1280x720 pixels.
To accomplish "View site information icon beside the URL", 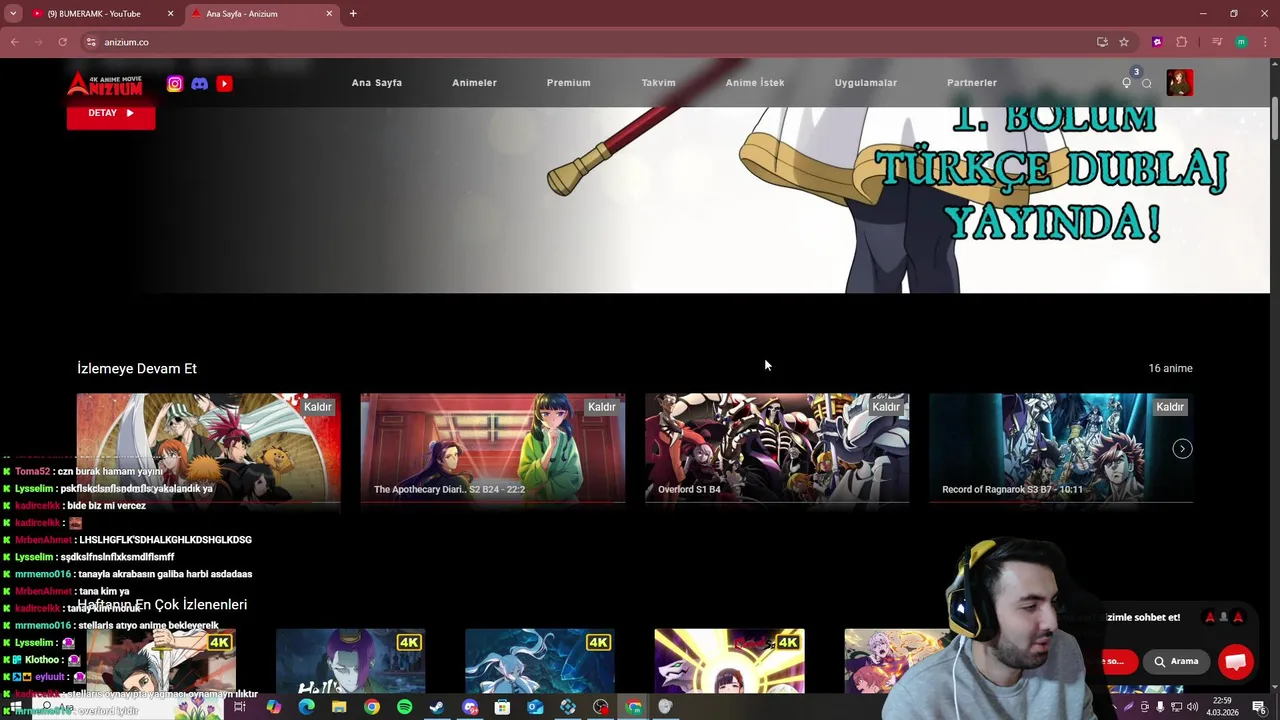I will click(91, 42).
